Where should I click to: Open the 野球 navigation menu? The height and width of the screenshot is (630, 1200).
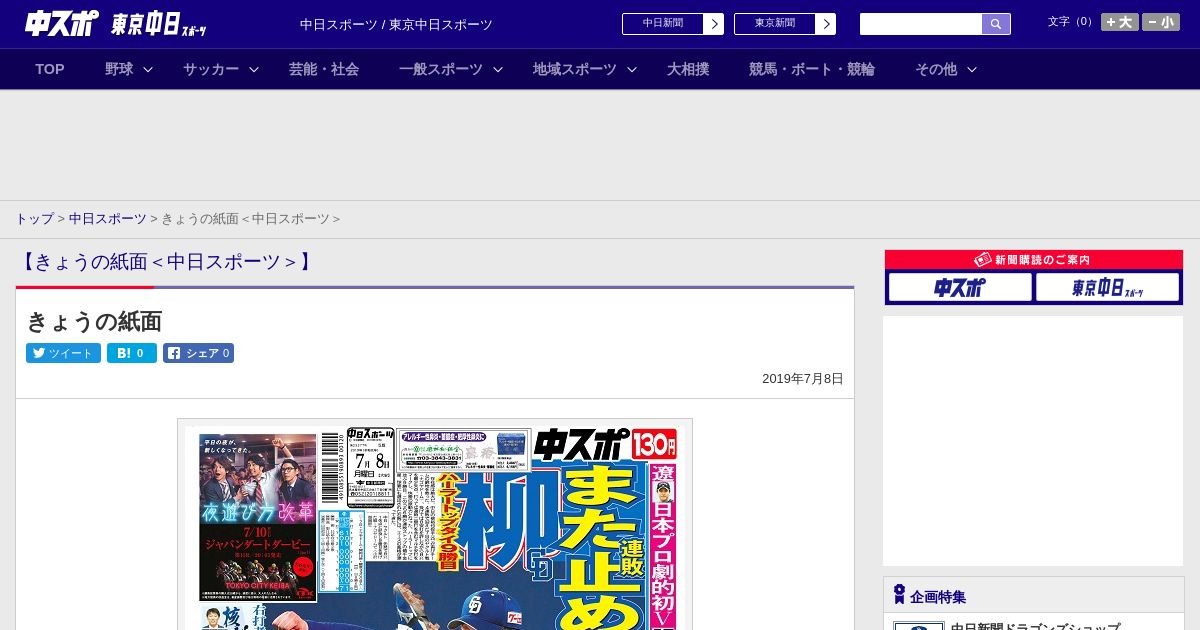(x=119, y=69)
